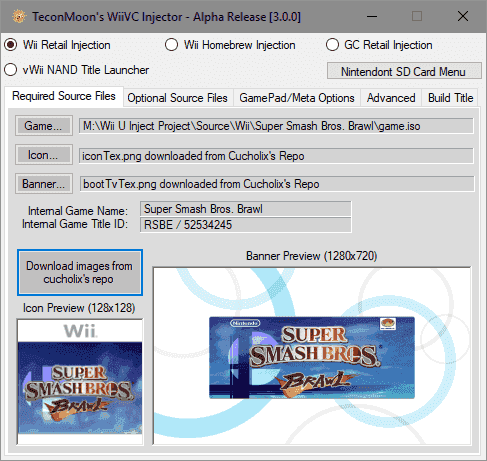
Task: Choose an icon via Icon... button
Action: [44, 155]
